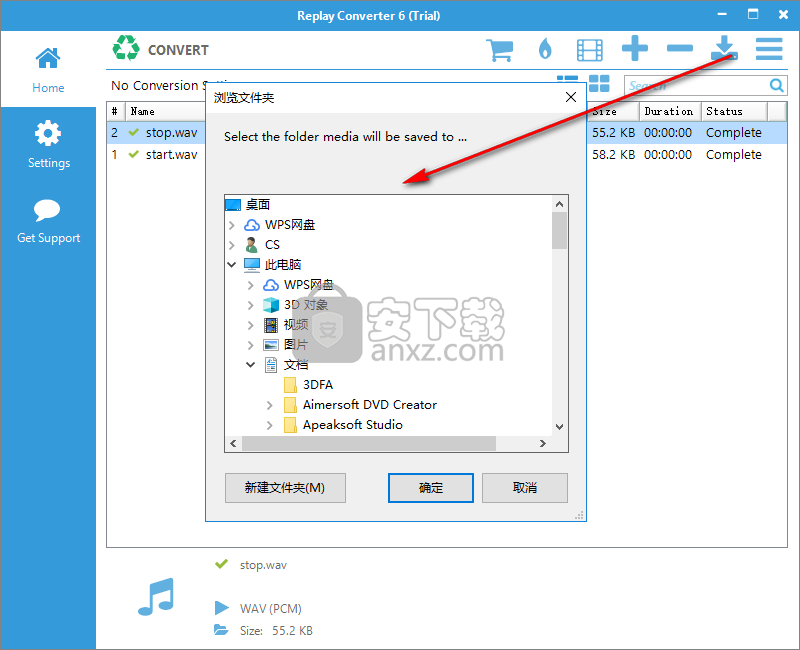
Task: Minimize the Replay Converter window
Action: 722,14
